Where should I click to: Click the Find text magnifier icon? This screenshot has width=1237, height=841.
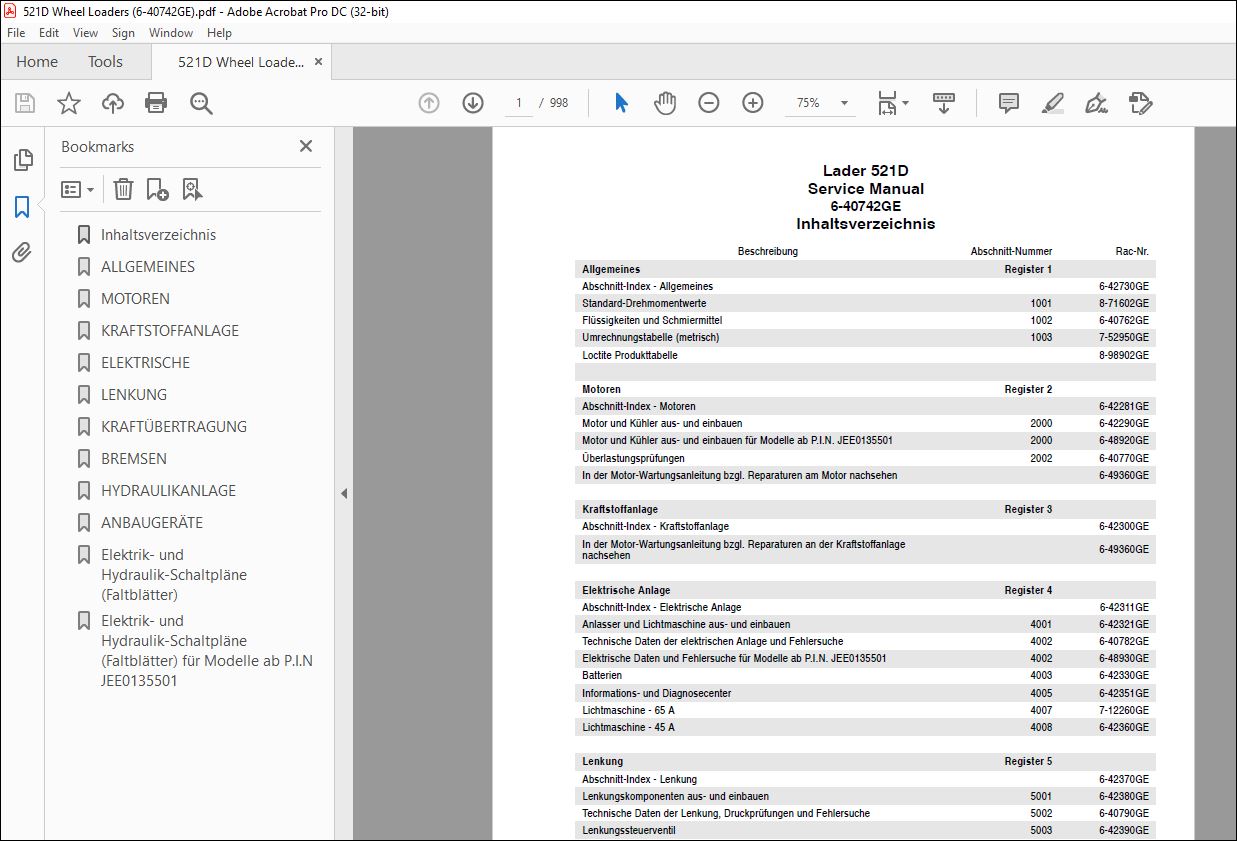point(201,103)
